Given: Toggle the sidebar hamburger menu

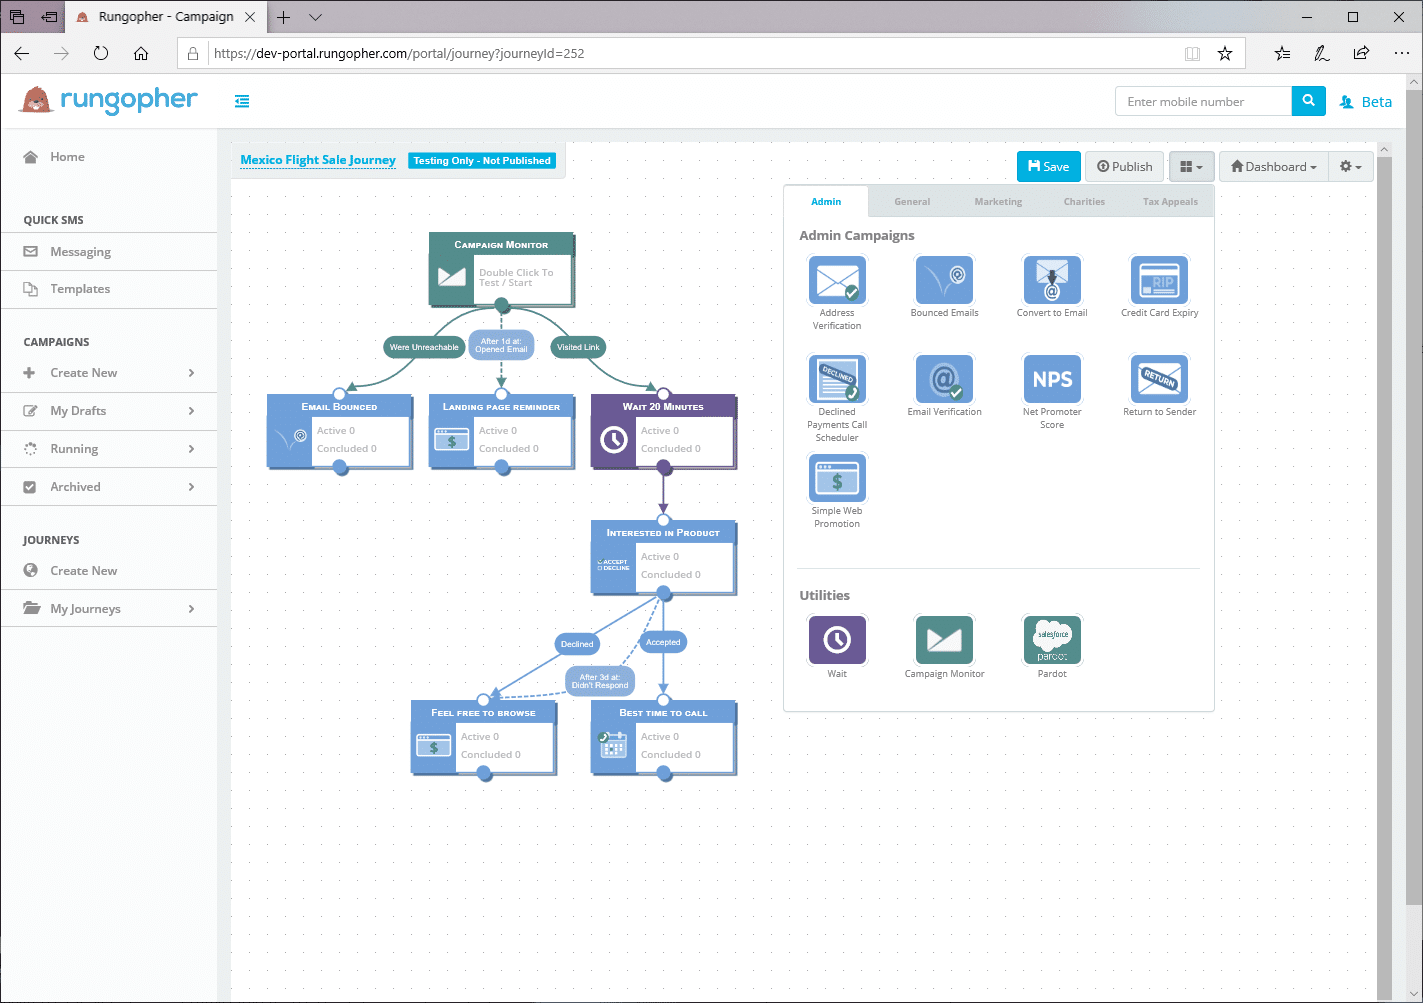Looking at the screenshot, I should pyautogui.click(x=242, y=101).
